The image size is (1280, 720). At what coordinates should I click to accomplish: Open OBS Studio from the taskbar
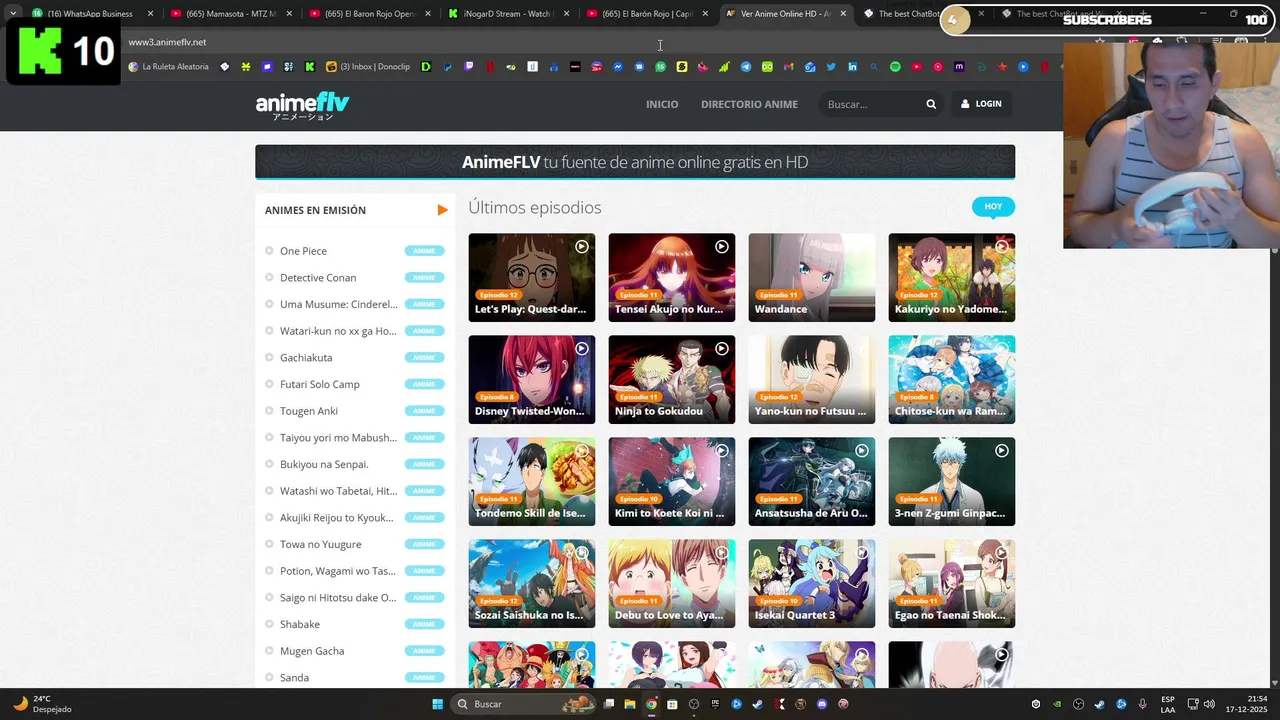[693, 704]
